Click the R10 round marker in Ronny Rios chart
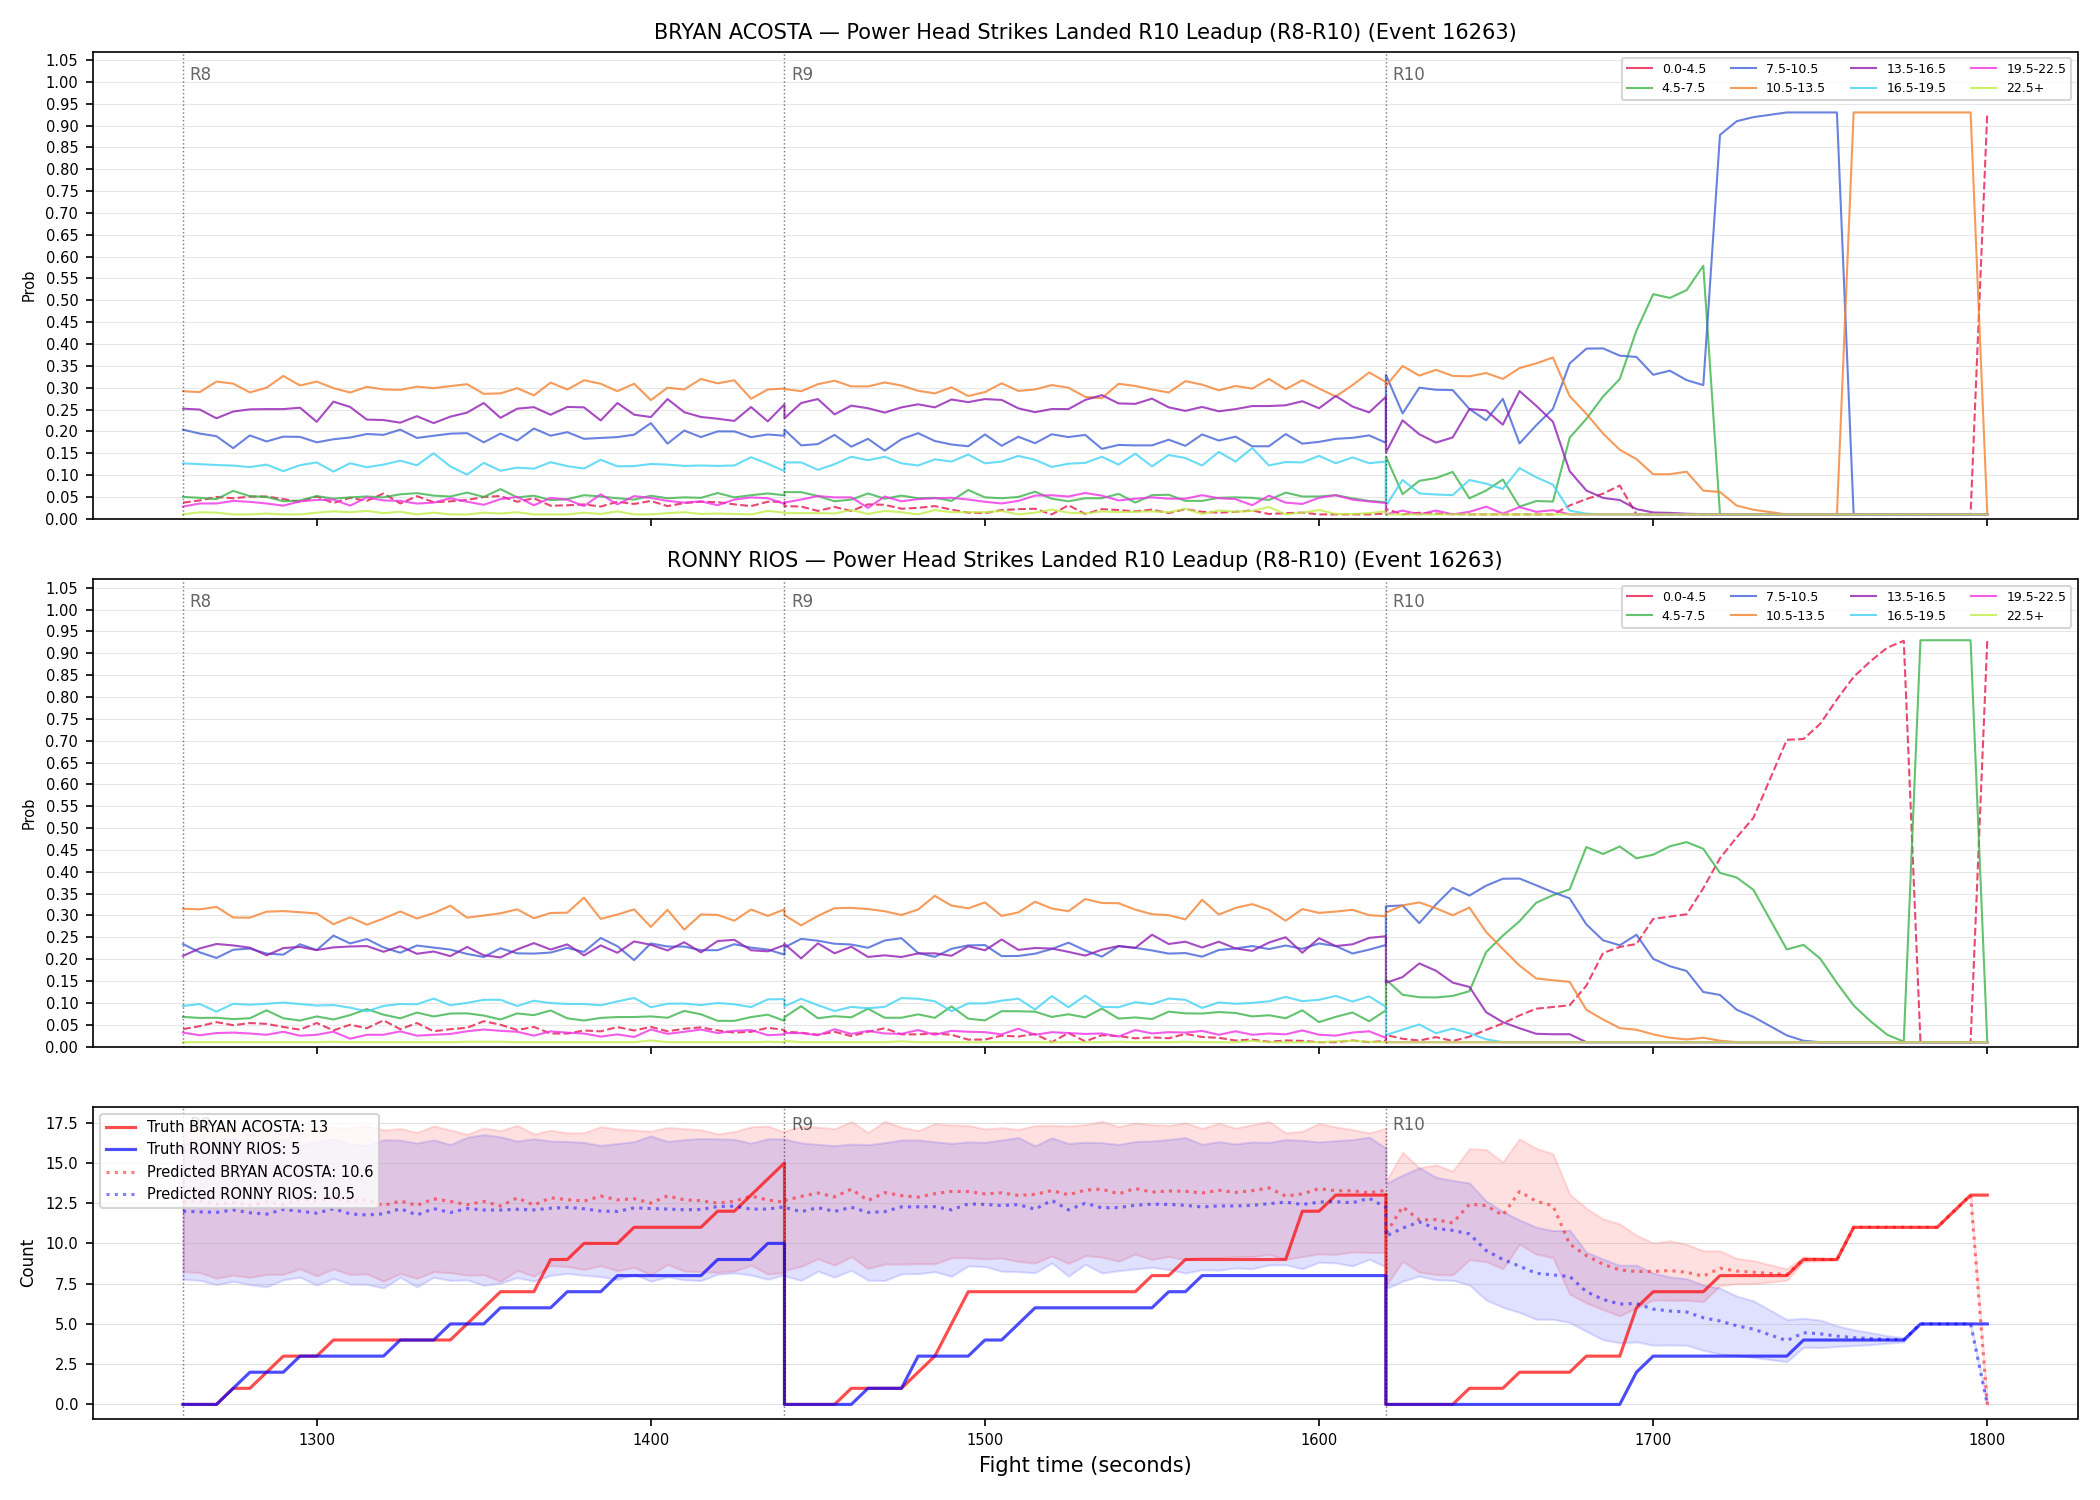The image size is (2100, 1500). click(1408, 601)
